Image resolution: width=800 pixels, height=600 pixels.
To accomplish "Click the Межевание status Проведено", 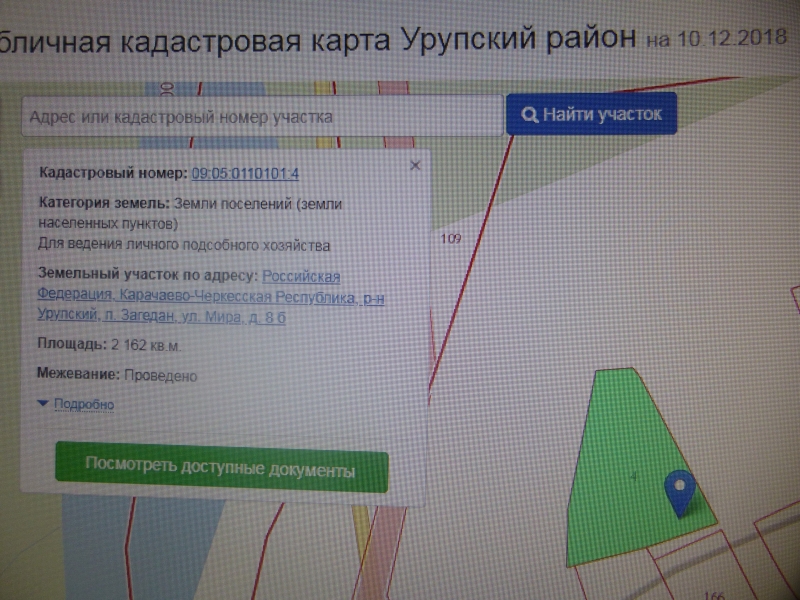I will 160,376.
